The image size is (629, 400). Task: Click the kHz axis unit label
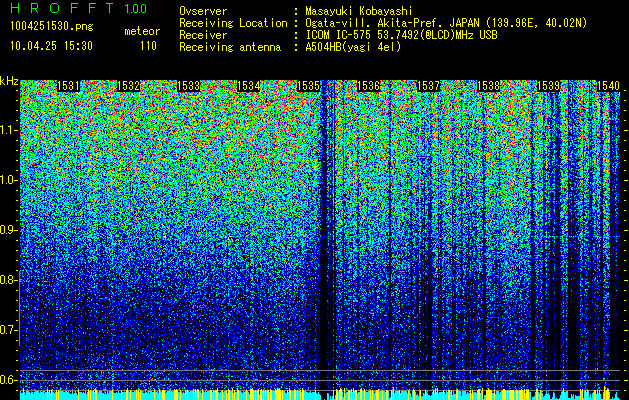[x=9, y=81]
